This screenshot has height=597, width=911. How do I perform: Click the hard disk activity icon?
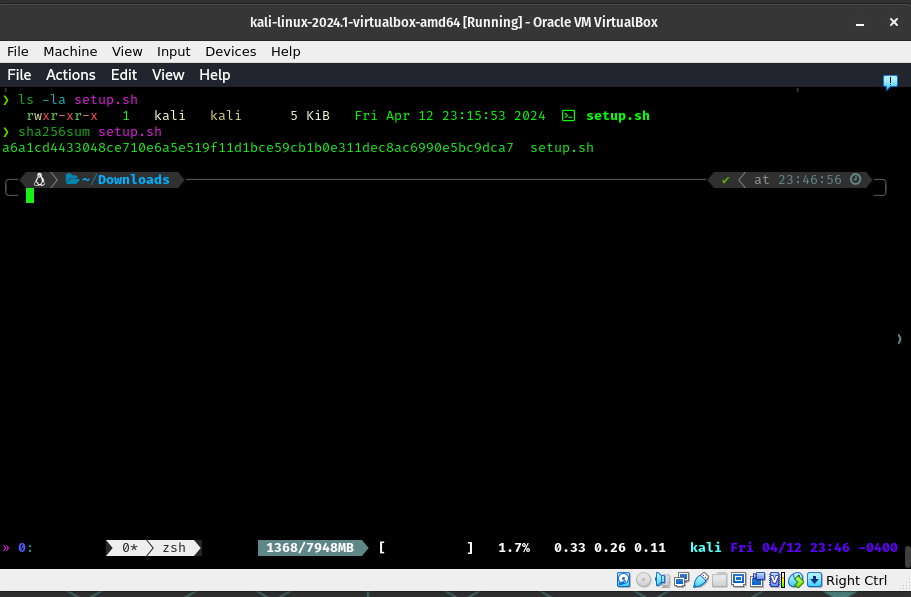[624, 580]
